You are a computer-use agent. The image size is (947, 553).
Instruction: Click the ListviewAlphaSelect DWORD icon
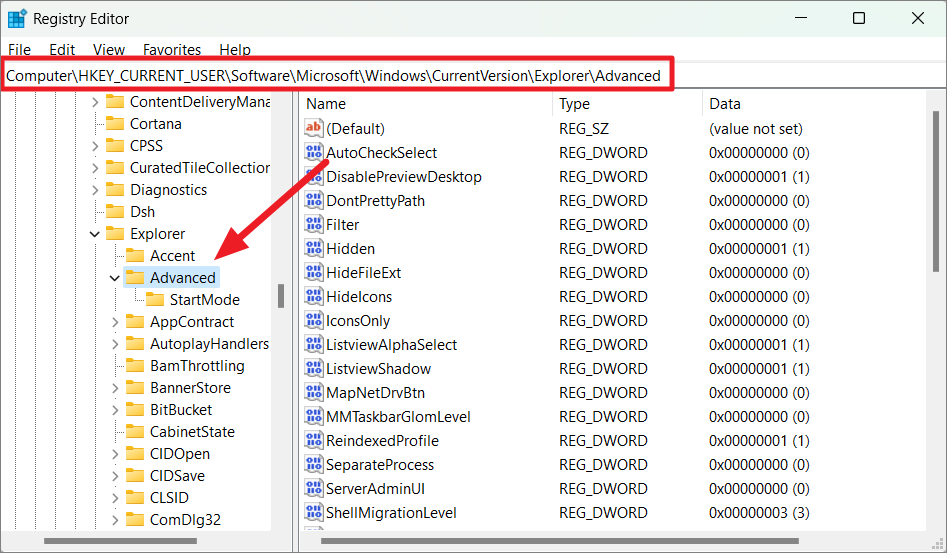tap(313, 344)
